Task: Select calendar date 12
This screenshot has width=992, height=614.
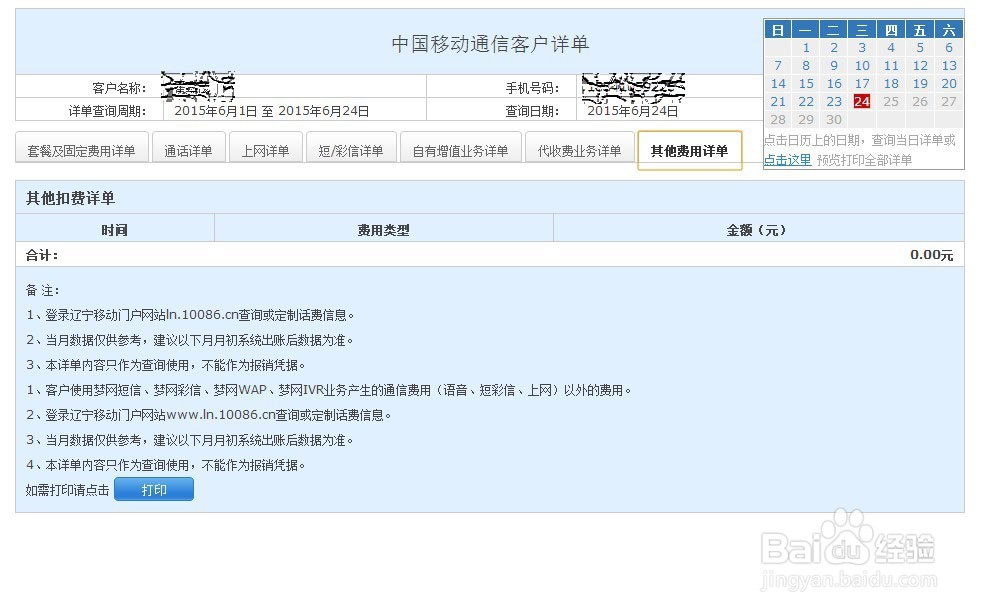Action: pos(920,66)
